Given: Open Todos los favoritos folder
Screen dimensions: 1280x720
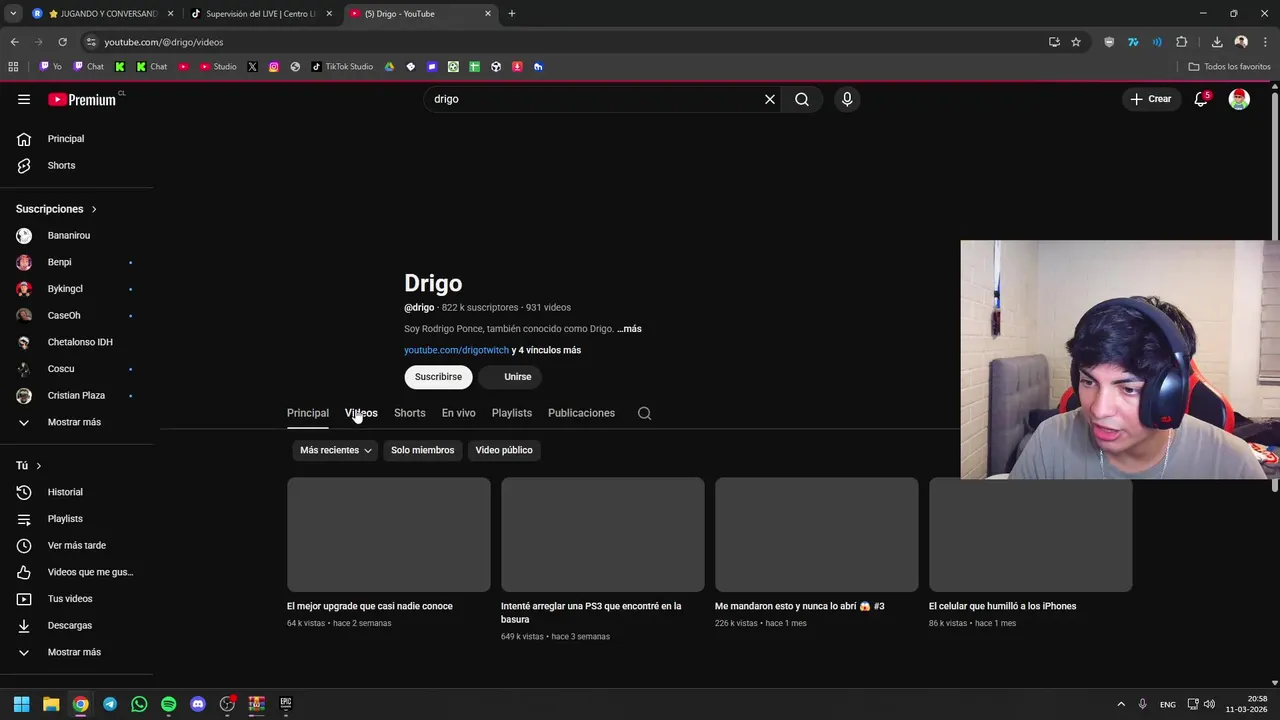Looking at the screenshot, I should tap(1229, 67).
